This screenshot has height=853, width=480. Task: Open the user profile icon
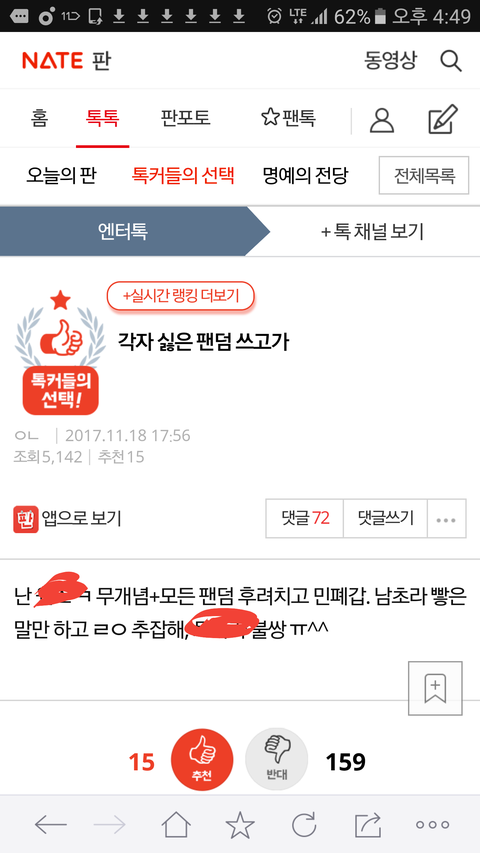[x=381, y=120]
